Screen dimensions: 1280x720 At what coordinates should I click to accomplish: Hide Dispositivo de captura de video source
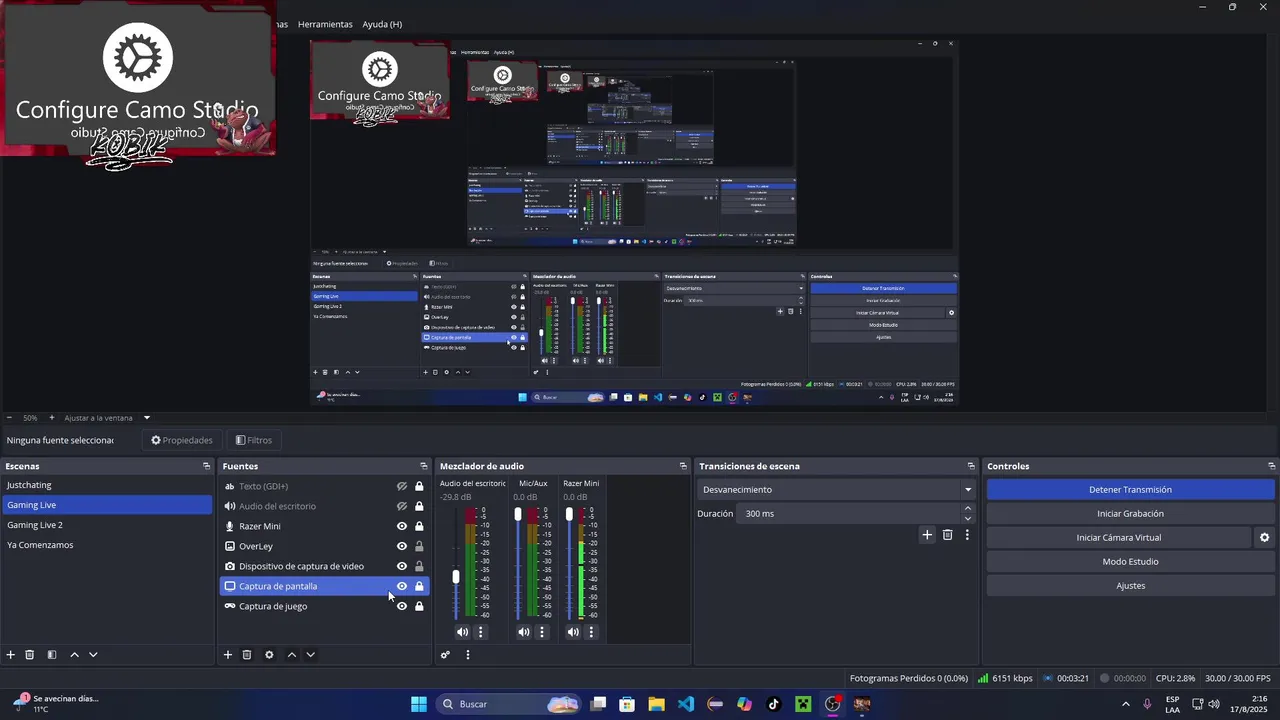pos(402,566)
